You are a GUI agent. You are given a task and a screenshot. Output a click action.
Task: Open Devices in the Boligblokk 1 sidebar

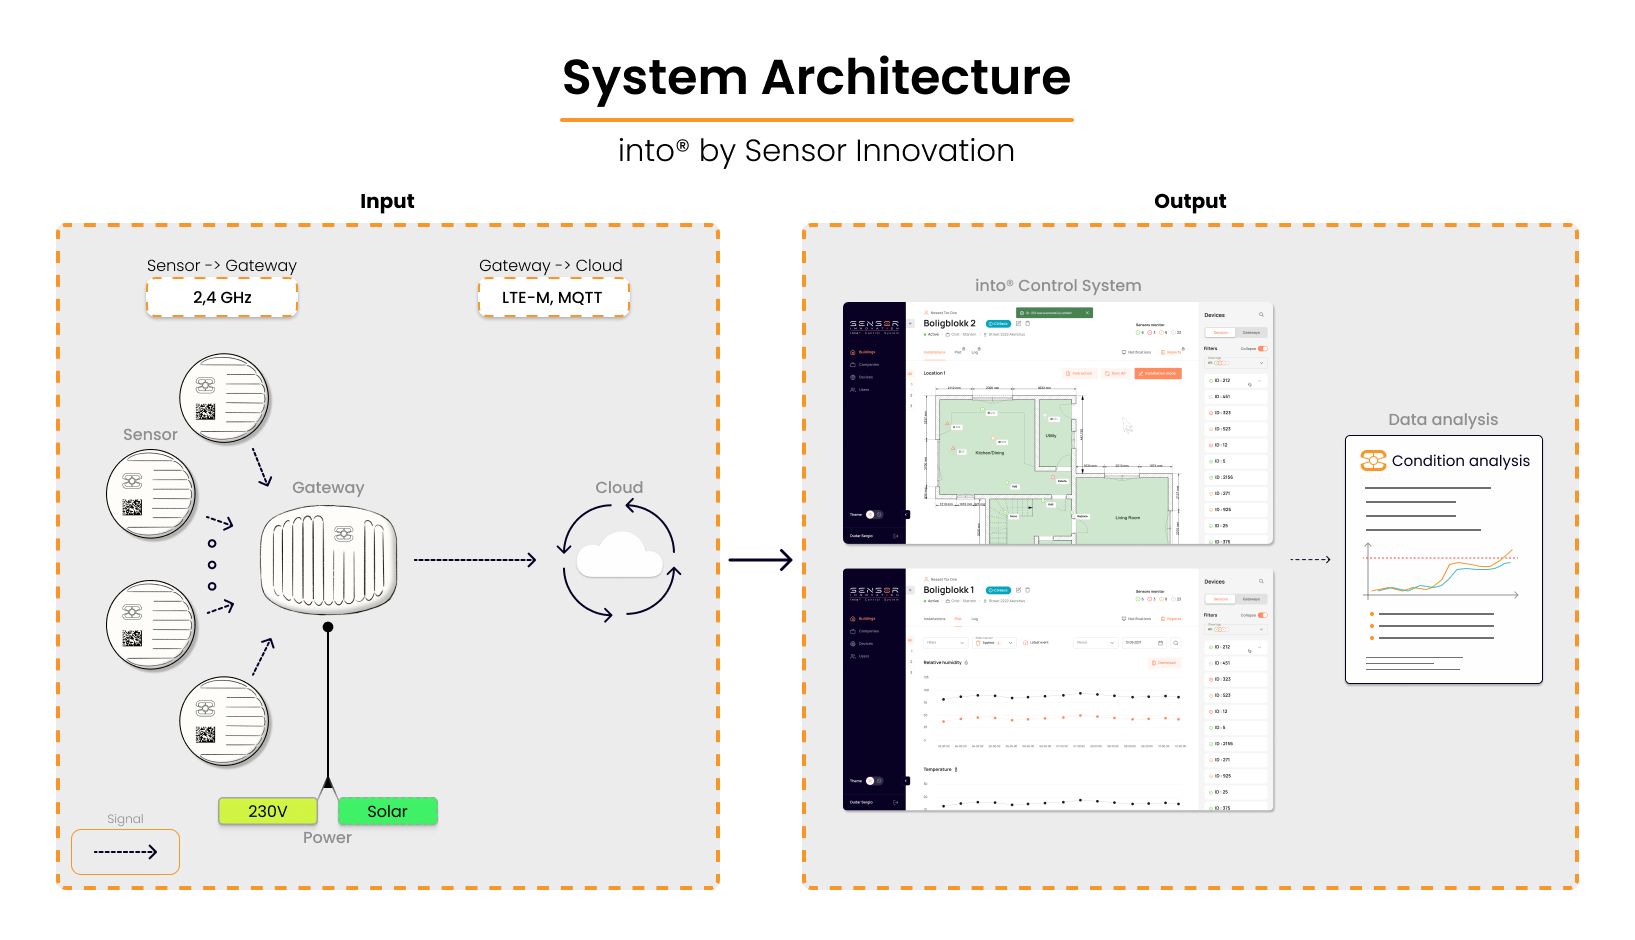click(862, 644)
